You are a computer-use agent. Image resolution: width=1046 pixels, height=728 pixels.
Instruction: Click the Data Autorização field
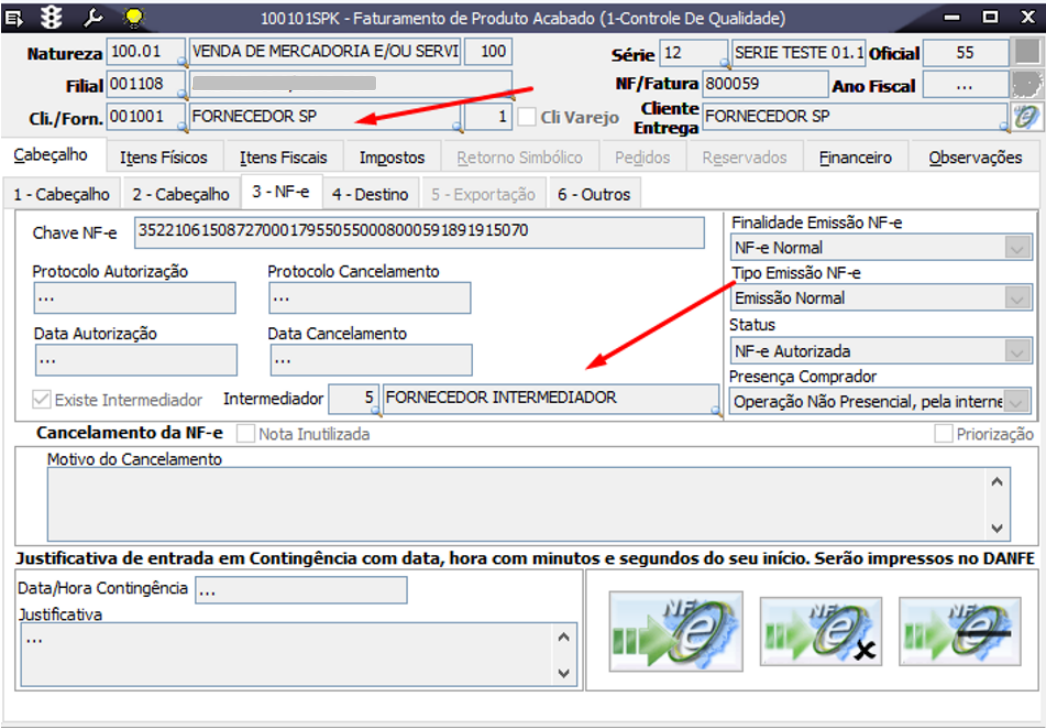(x=136, y=360)
